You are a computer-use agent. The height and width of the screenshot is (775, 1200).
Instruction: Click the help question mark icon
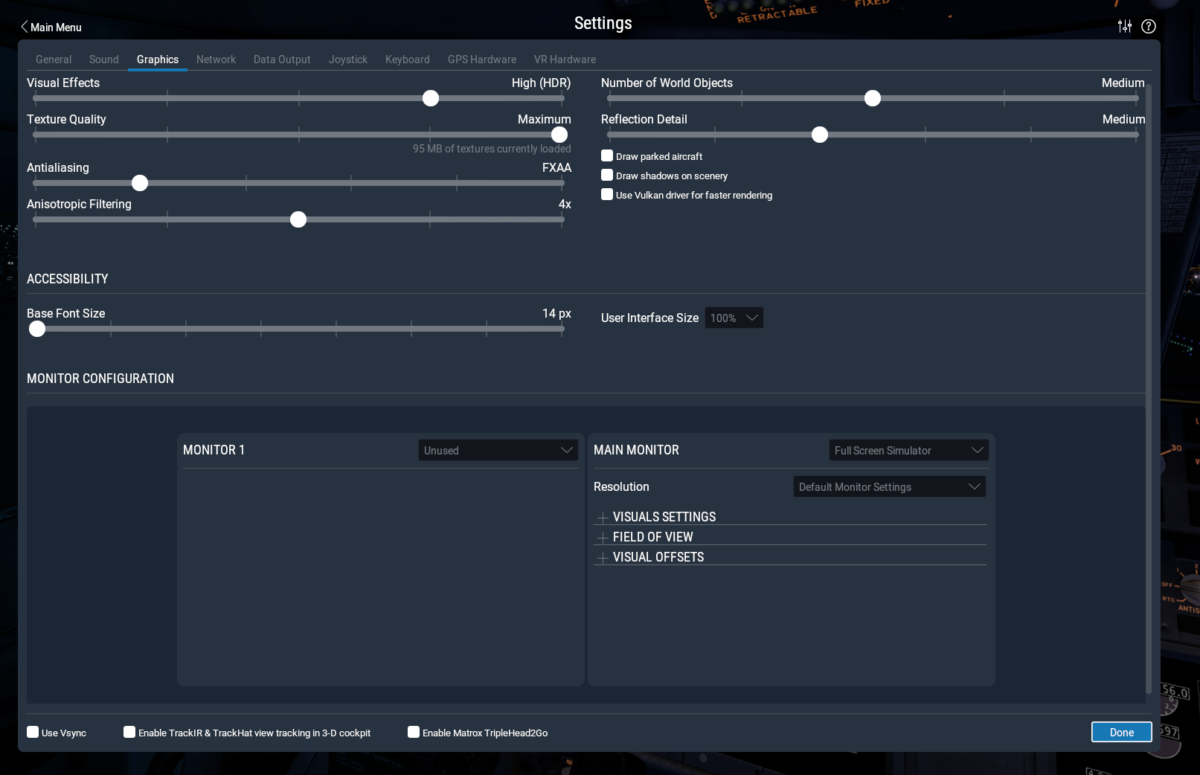(x=1148, y=27)
